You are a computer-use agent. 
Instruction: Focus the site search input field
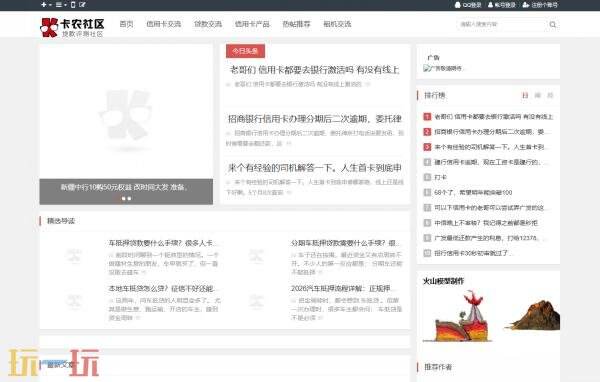point(501,24)
